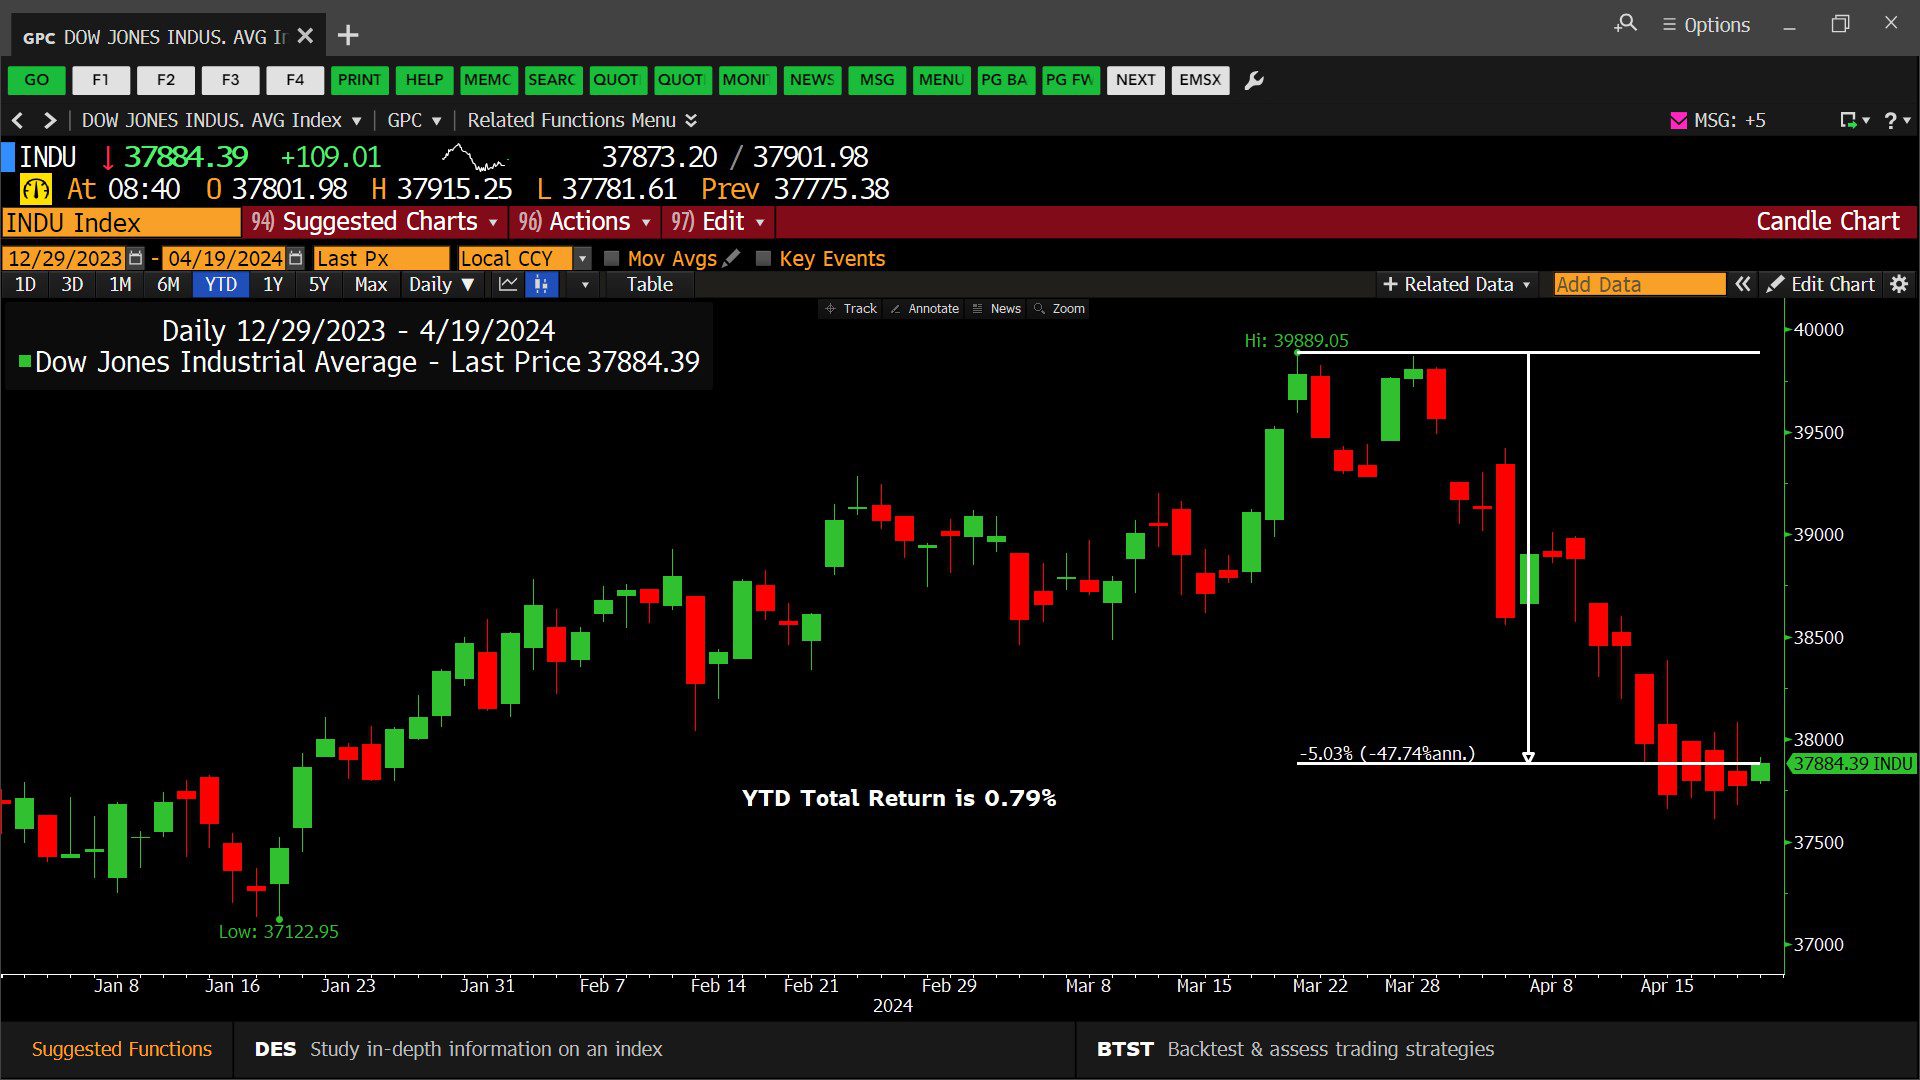Open the Options menu

pyautogui.click(x=1706, y=25)
